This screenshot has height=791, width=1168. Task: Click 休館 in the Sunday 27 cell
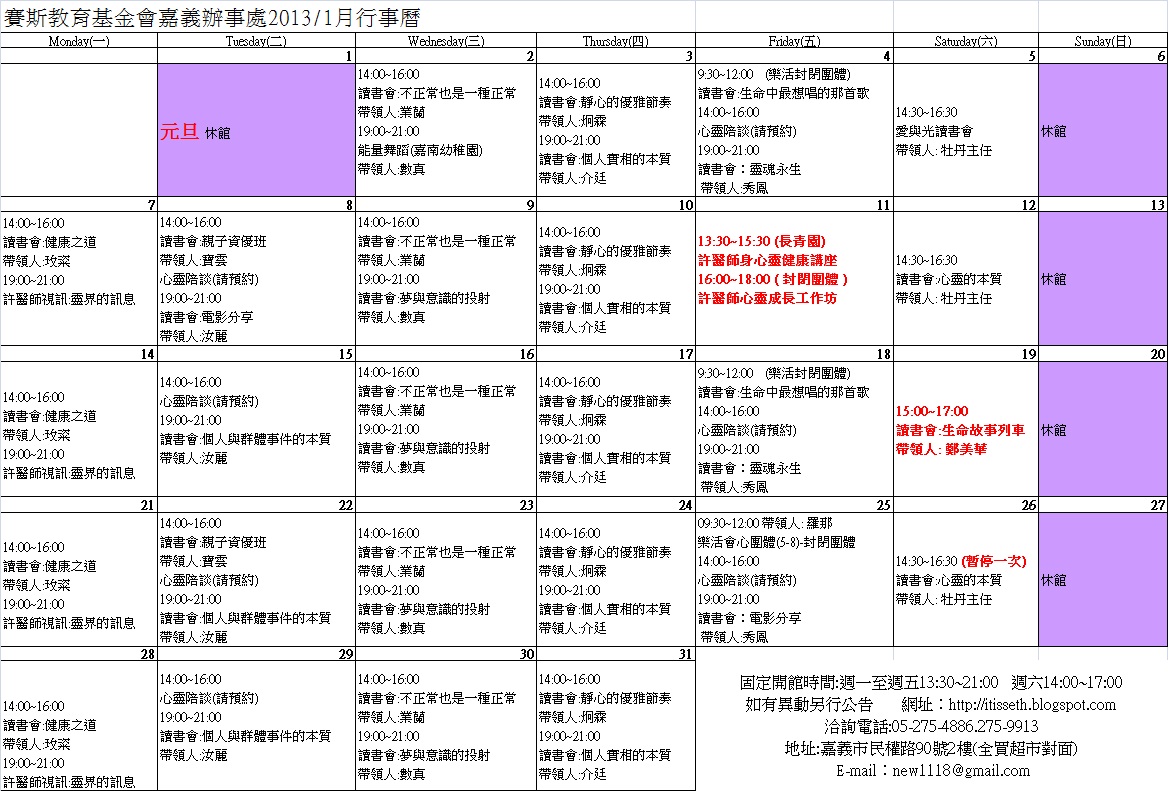click(1053, 580)
